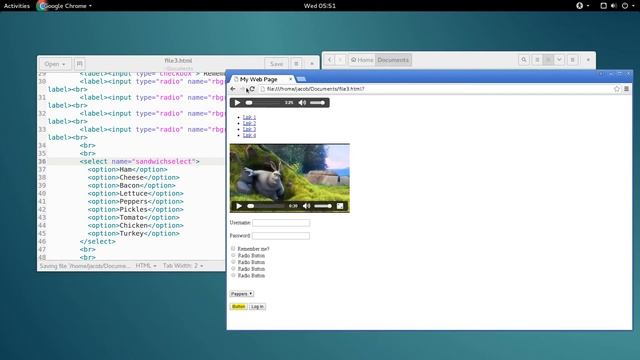This screenshot has width=640, height=360.
Task: Change the HTML language mode in gedit status bar
Action: point(146,266)
